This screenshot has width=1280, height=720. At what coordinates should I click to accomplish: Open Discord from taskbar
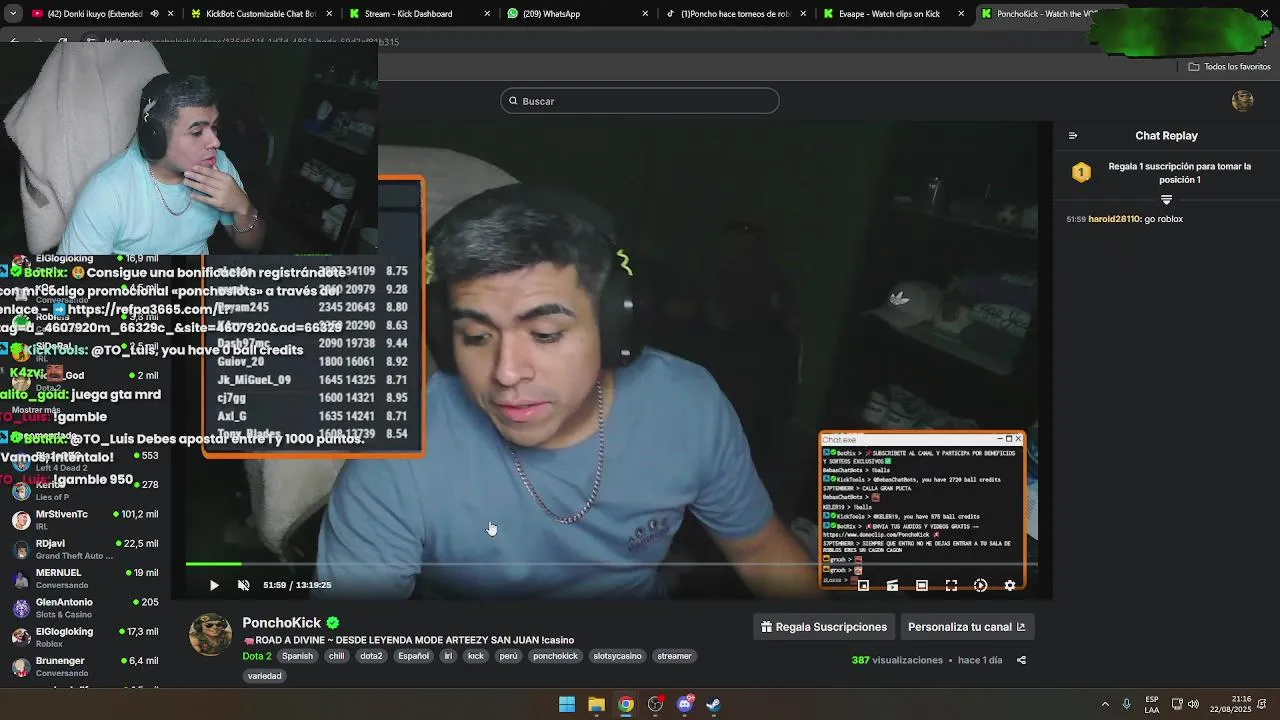(x=685, y=704)
